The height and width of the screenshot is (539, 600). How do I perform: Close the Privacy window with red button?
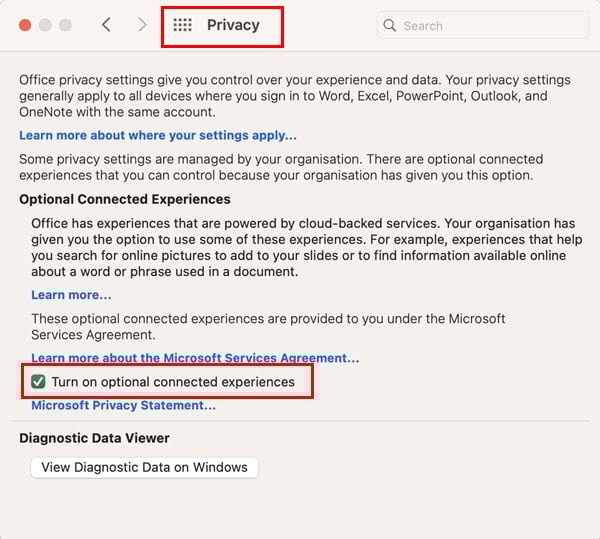pyautogui.click(x=25, y=25)
